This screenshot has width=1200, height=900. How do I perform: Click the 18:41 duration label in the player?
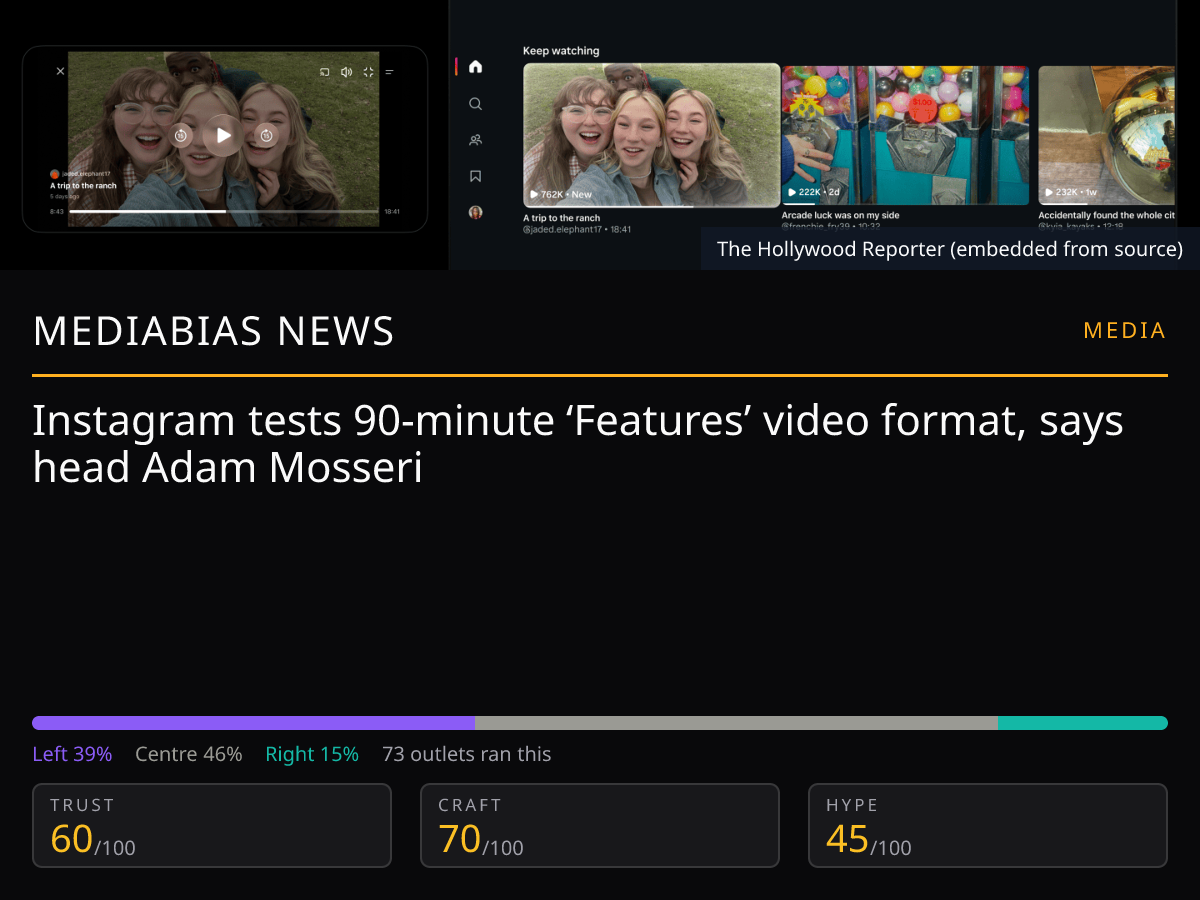tap(392, 211)
